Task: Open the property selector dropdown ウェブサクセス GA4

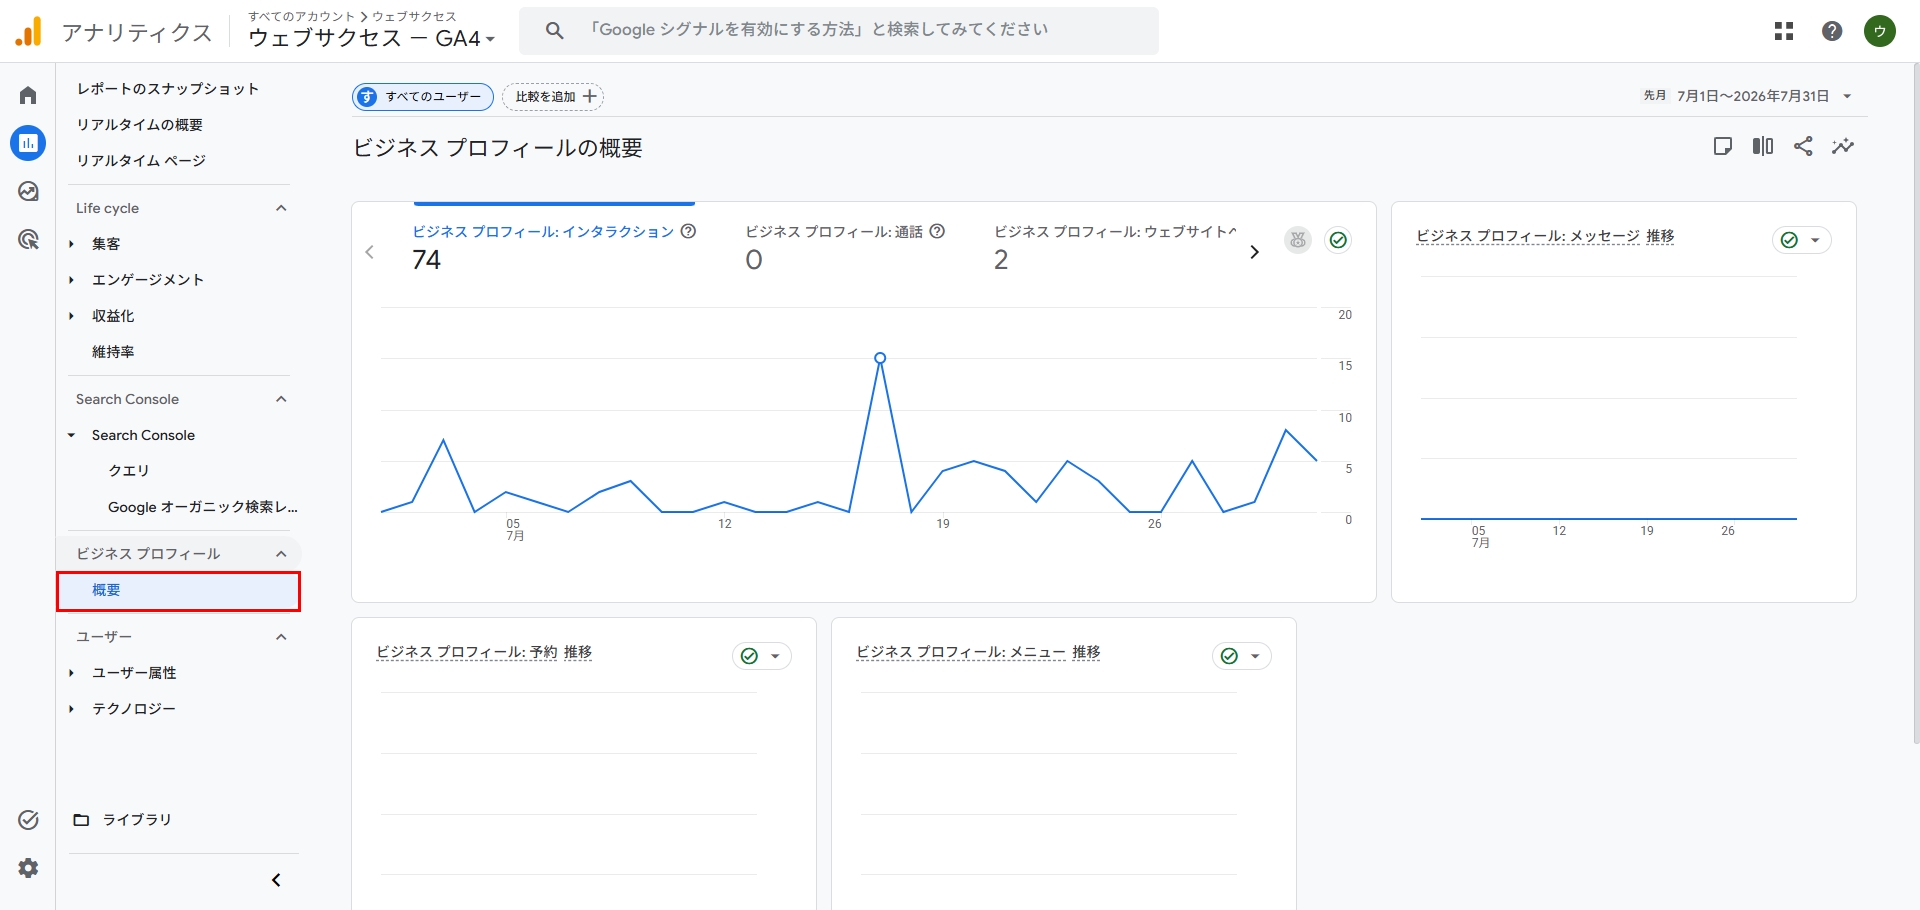Action: (372, 38)
